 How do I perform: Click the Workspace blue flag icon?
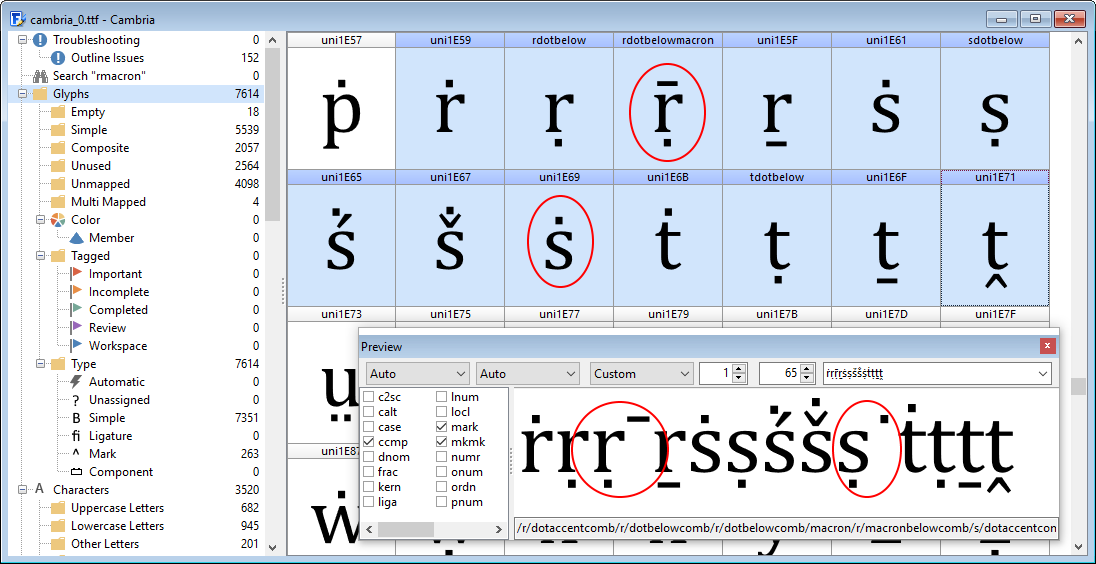[x=76, y=346]
